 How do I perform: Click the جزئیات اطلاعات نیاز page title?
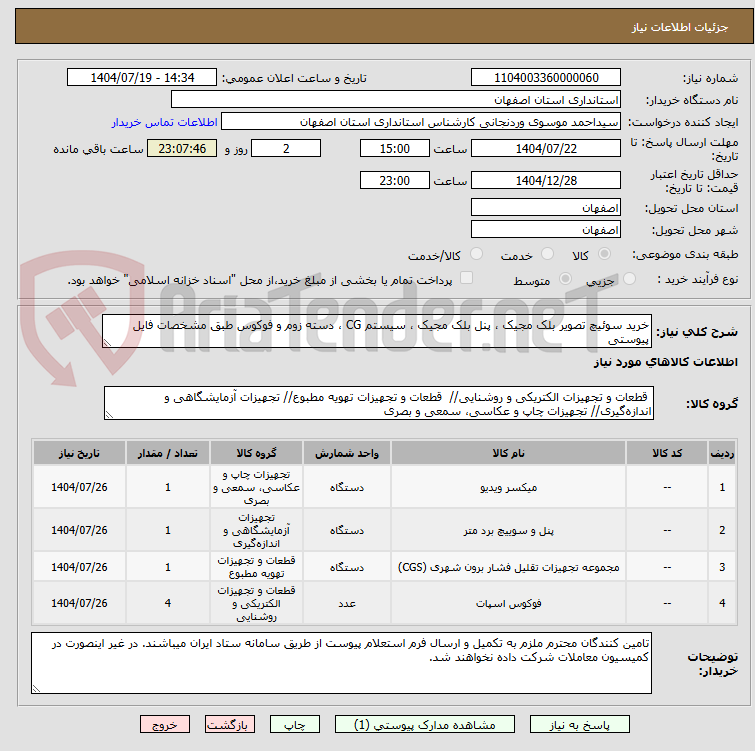tap(680, 27)
